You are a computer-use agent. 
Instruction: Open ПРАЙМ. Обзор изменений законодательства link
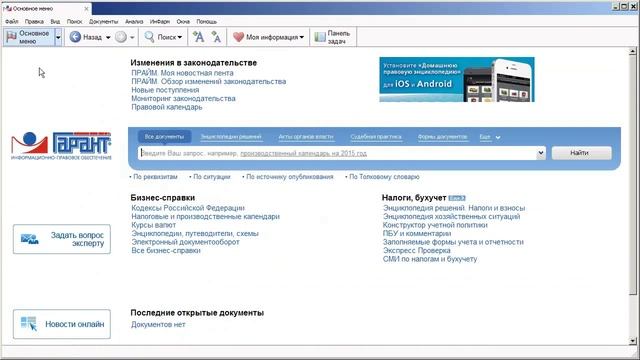(x=209, y=82)
